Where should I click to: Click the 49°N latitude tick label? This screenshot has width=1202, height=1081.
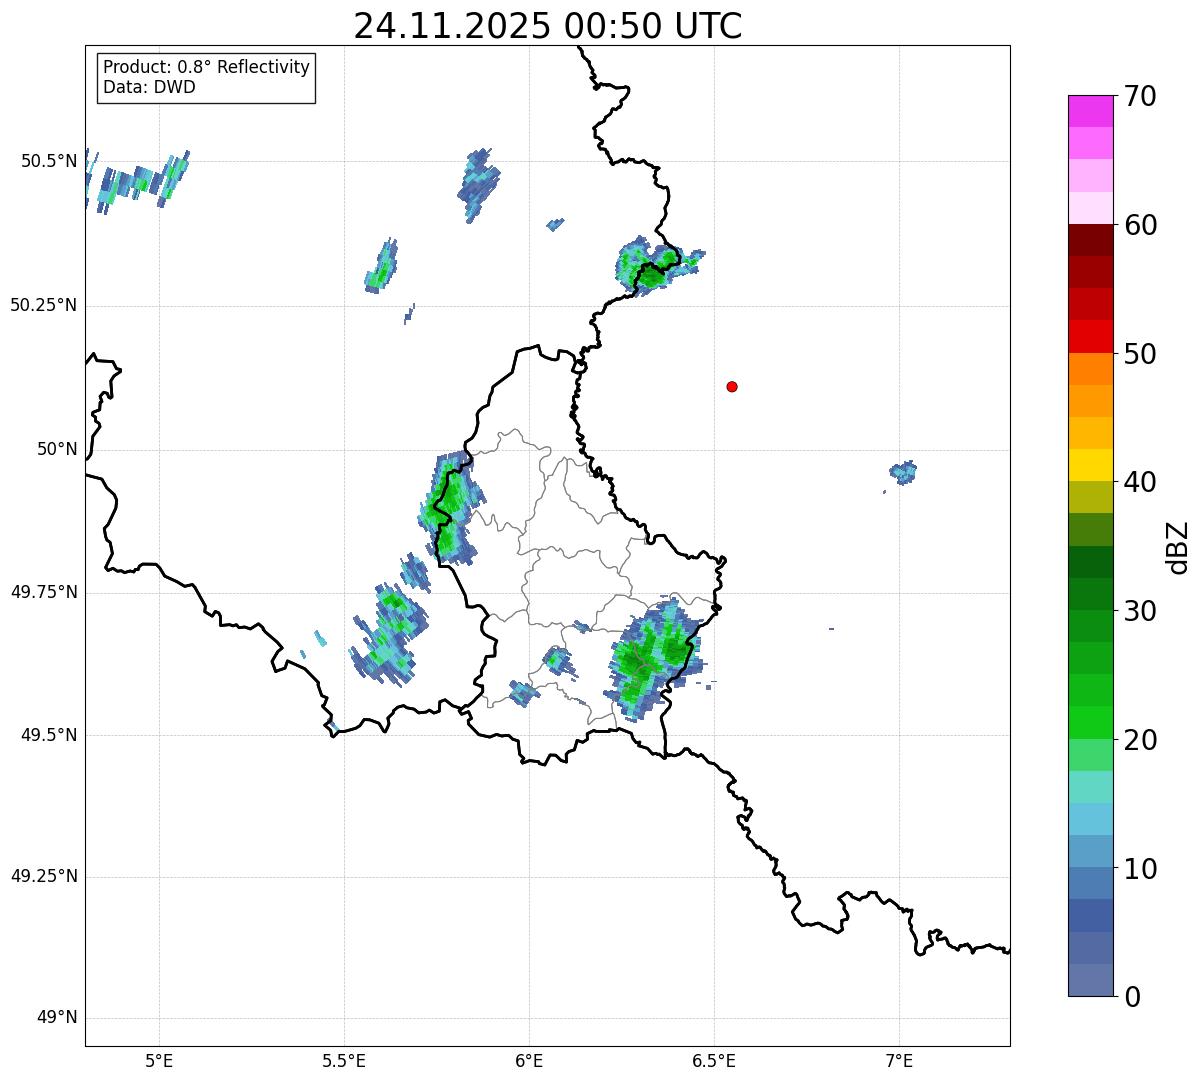pos(57,1018)
